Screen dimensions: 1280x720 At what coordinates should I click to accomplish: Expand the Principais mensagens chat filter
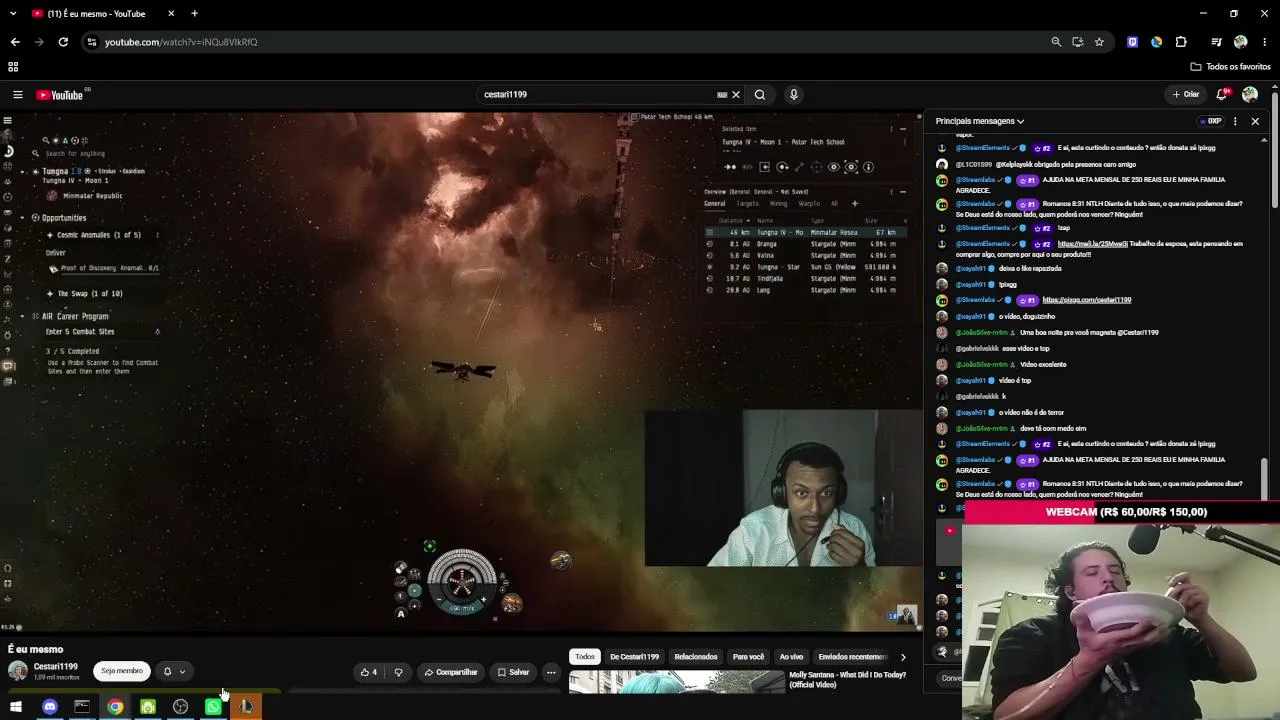point(980,121)
